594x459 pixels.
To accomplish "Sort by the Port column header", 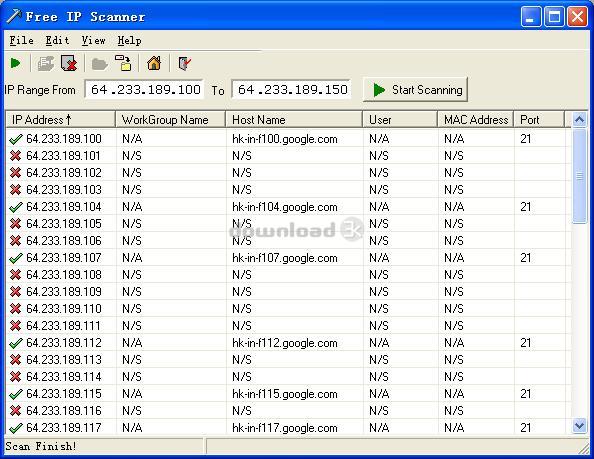I will [539, 120].
